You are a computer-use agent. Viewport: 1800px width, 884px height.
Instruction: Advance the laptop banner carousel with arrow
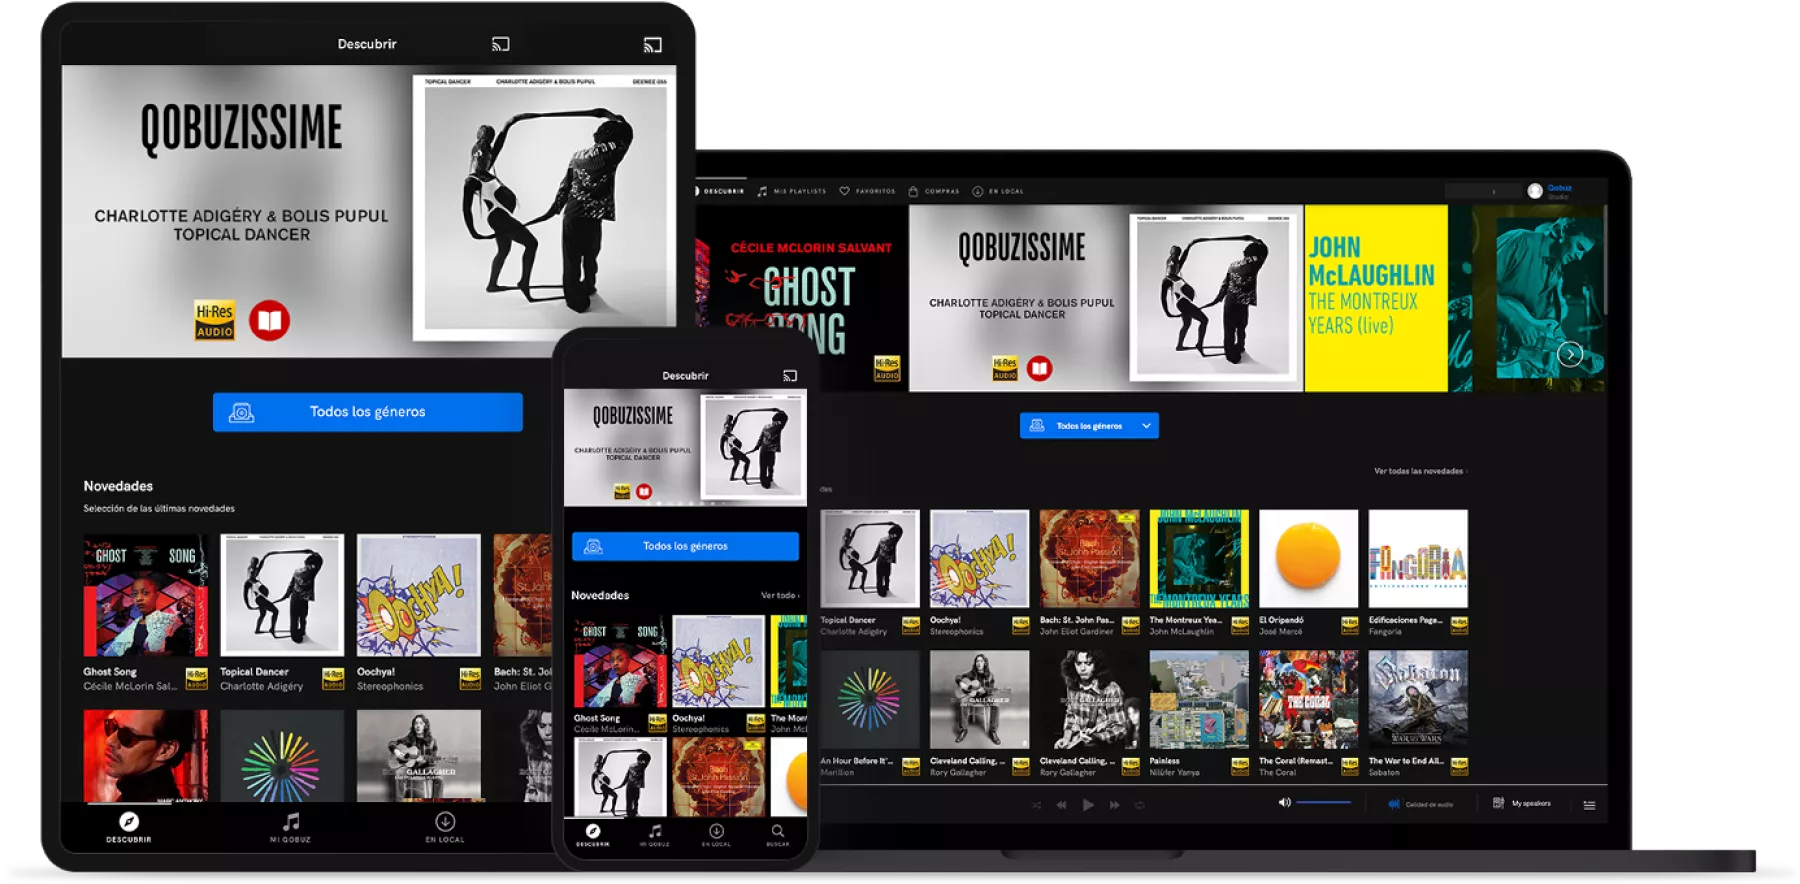coord(1570,354)
